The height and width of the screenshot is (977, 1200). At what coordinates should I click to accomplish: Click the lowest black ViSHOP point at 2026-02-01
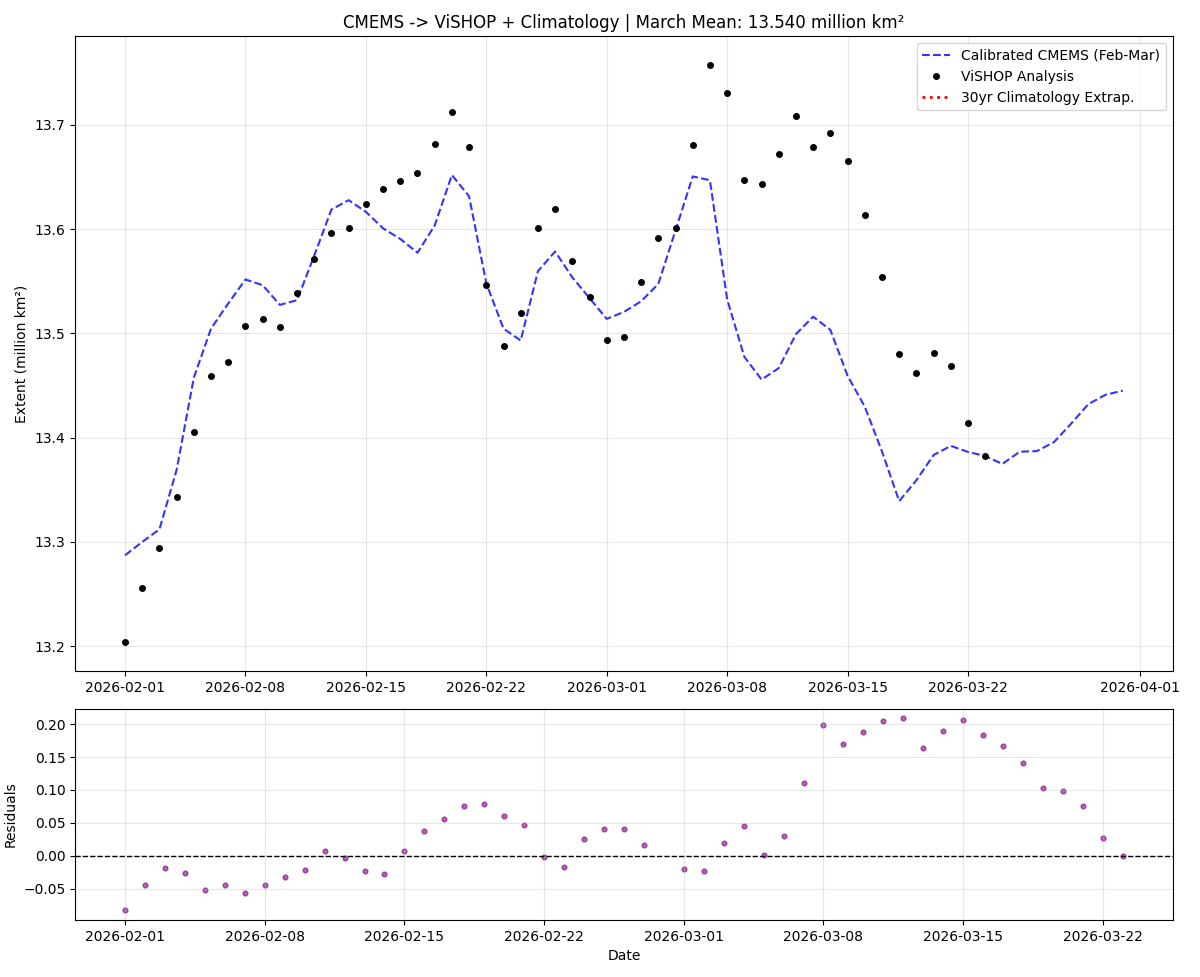pos(125,642)
